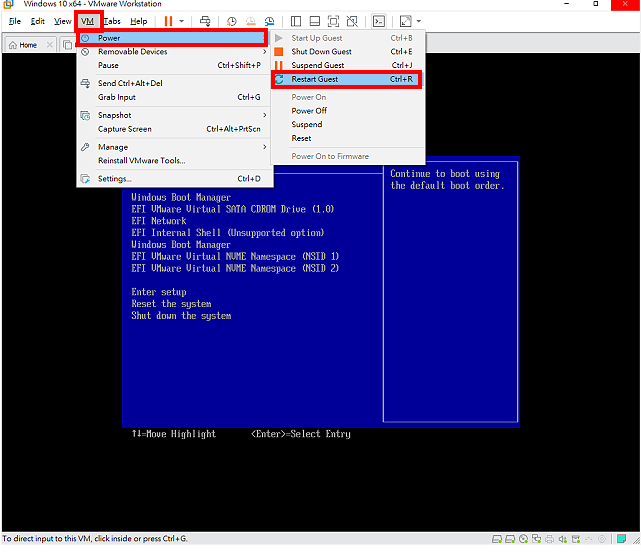Select the plain Suspend entry
Image resolution: width=641 pixels, height=553 pixels.
[x=347, y=124]
